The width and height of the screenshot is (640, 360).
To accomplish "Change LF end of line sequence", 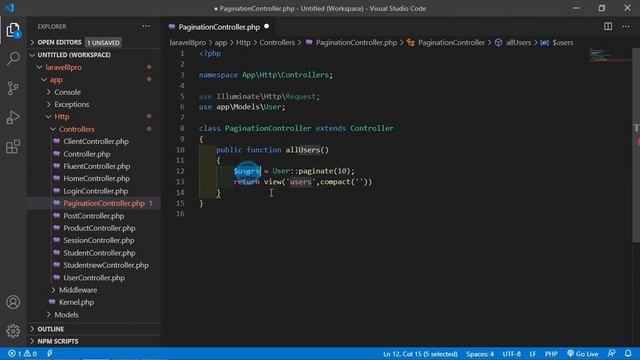I will tap(532, 353).
